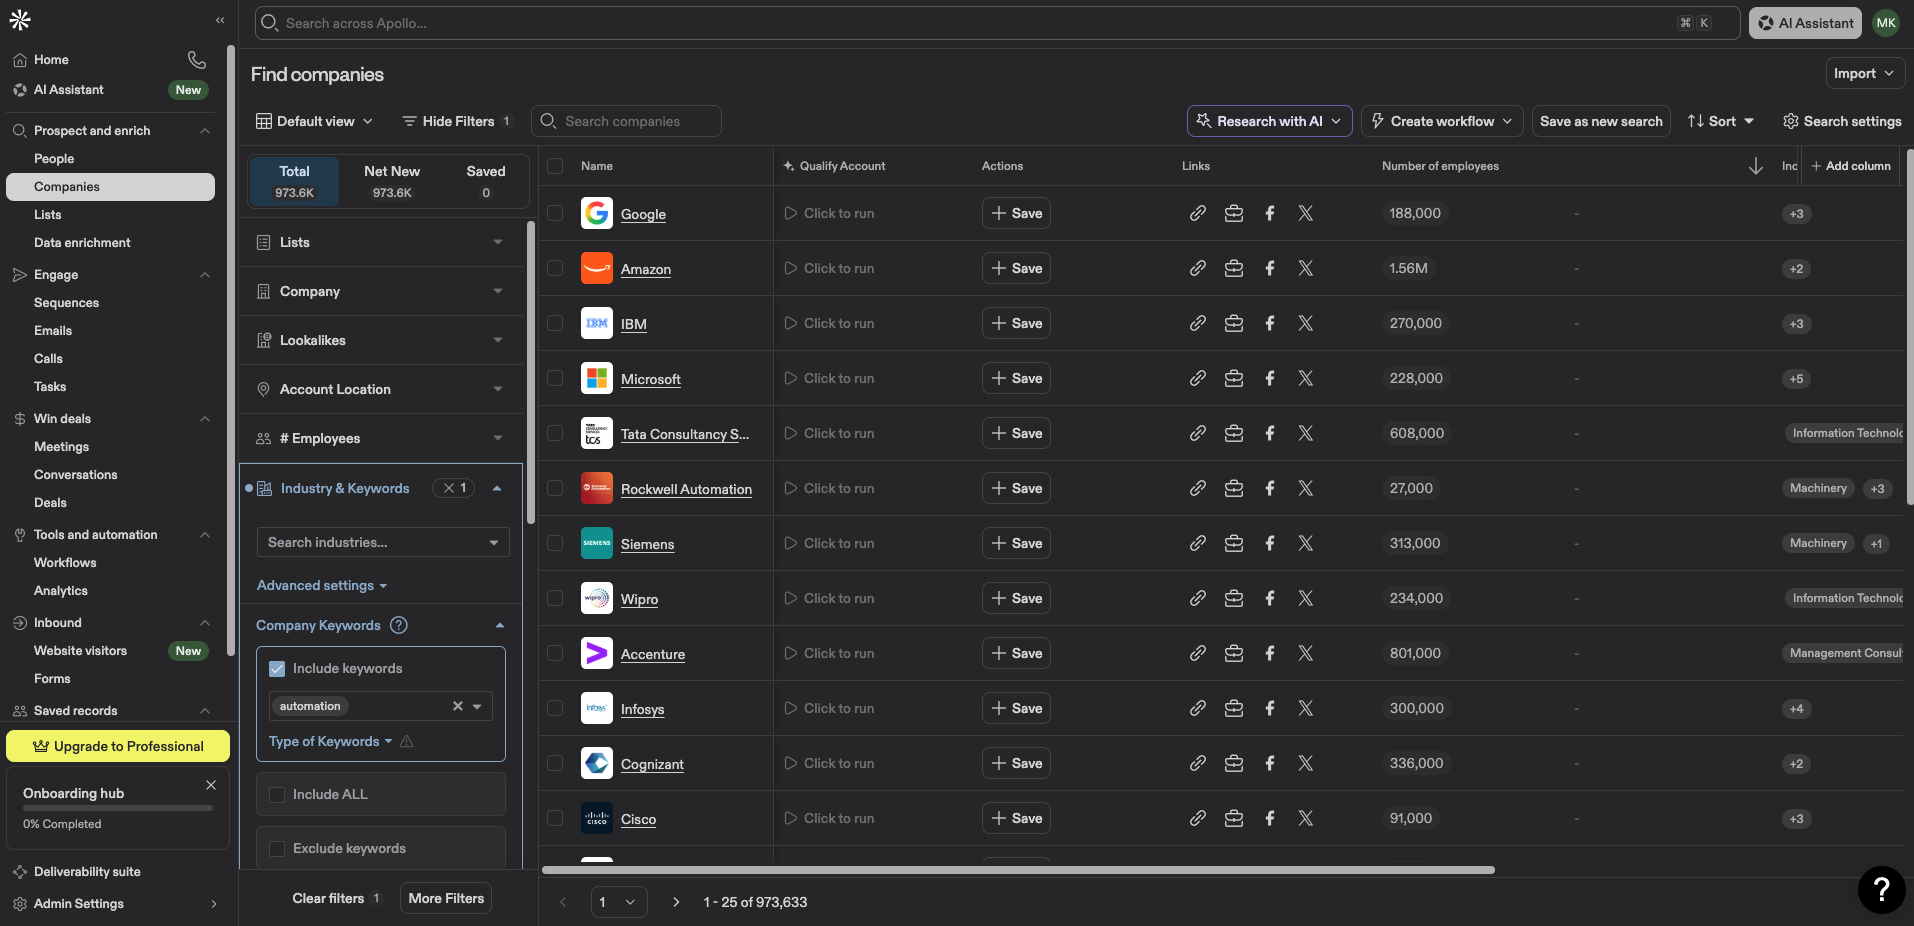Switch to the Net New tab
The image size is (1914, 926).
[392, 181]
